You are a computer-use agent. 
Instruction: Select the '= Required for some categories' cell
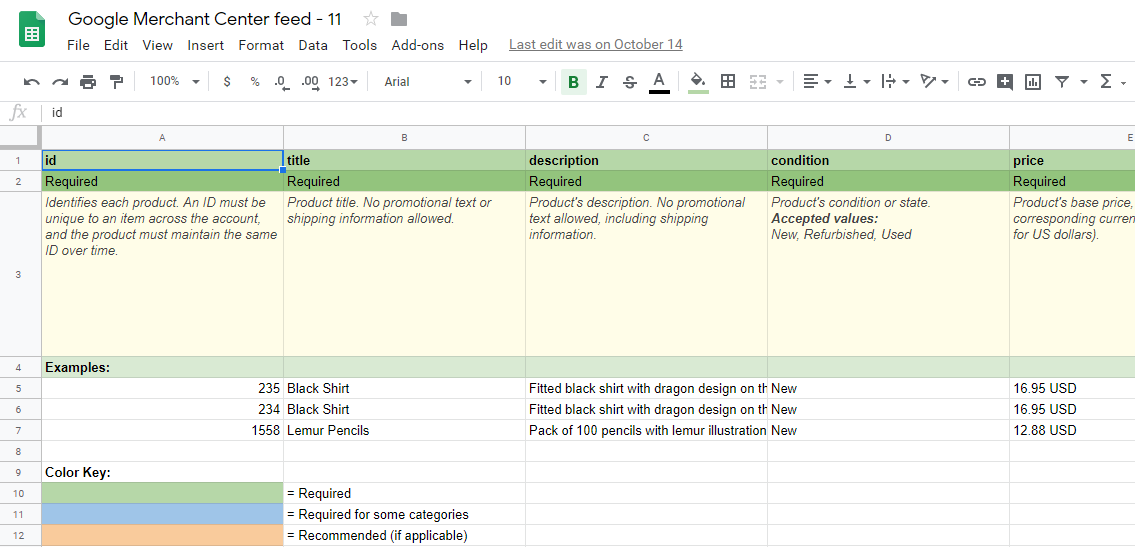(x=405, y=514)
